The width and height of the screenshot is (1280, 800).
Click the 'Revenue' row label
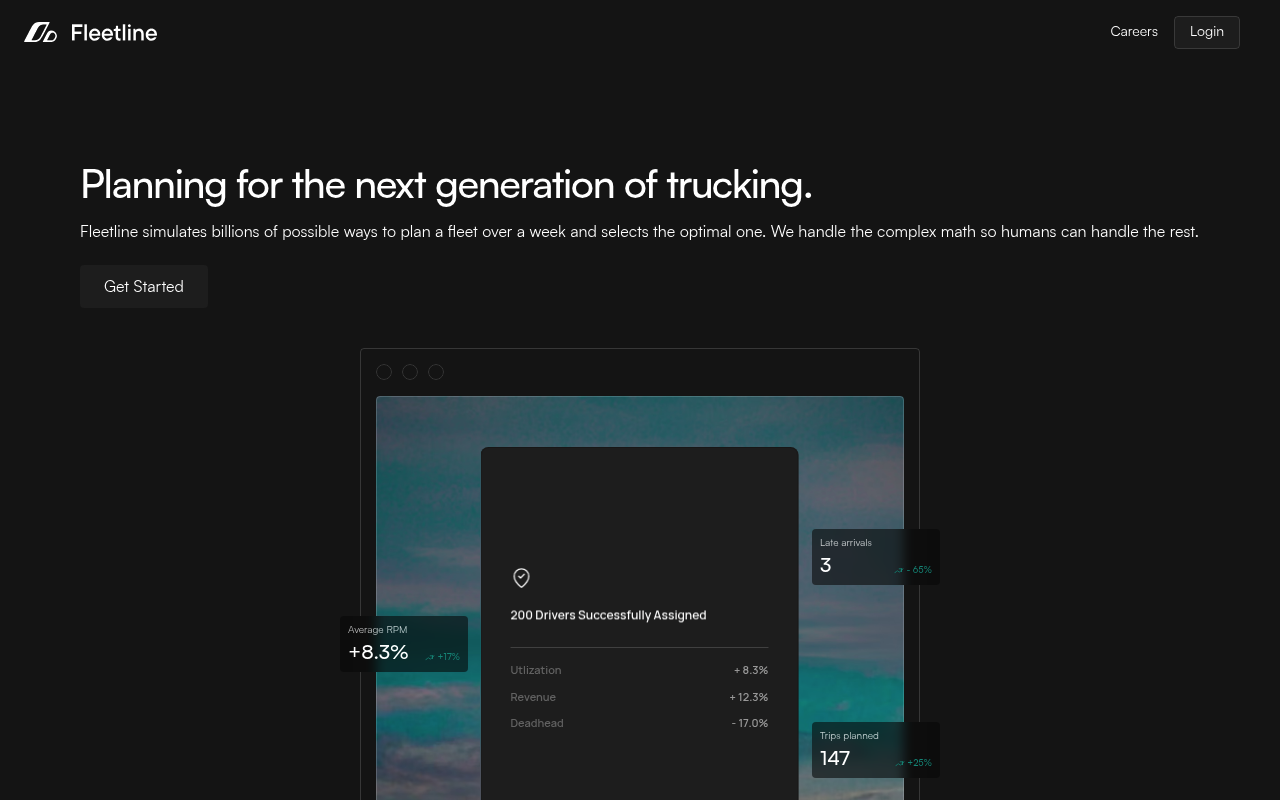[x=533, y=697]
